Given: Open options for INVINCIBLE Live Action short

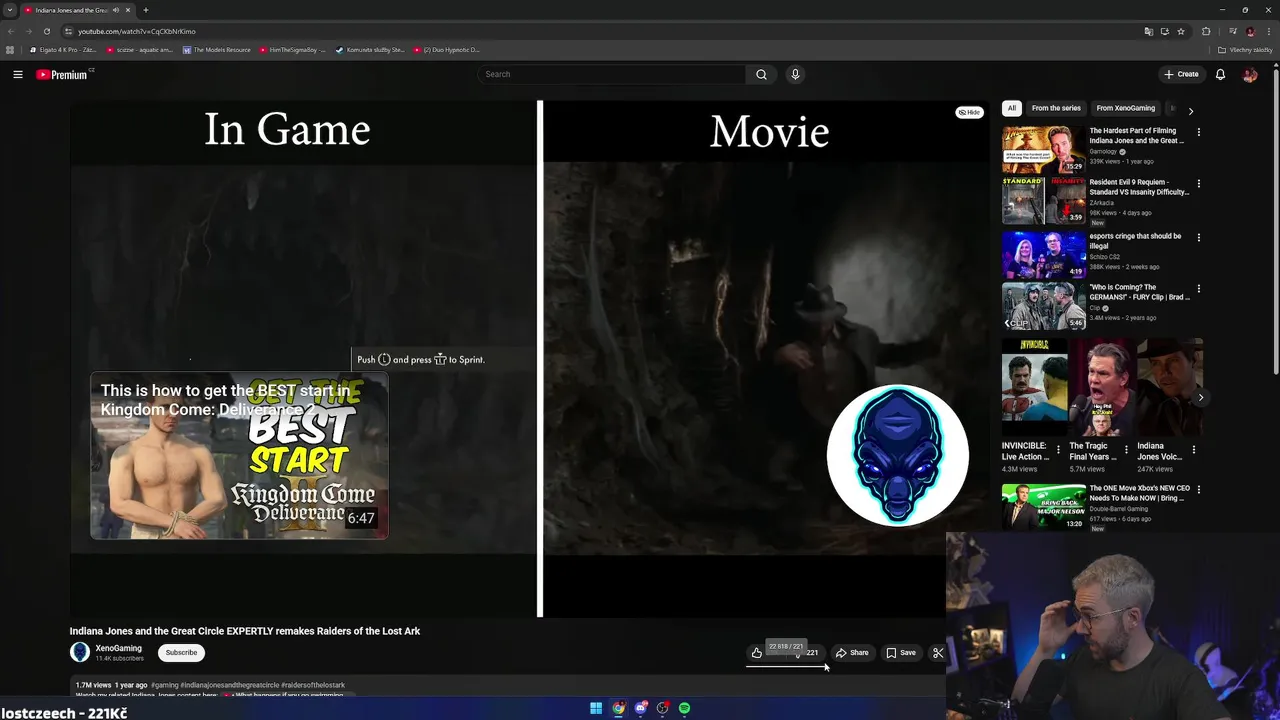Looking at the screenshot, I should [1058, 450].
